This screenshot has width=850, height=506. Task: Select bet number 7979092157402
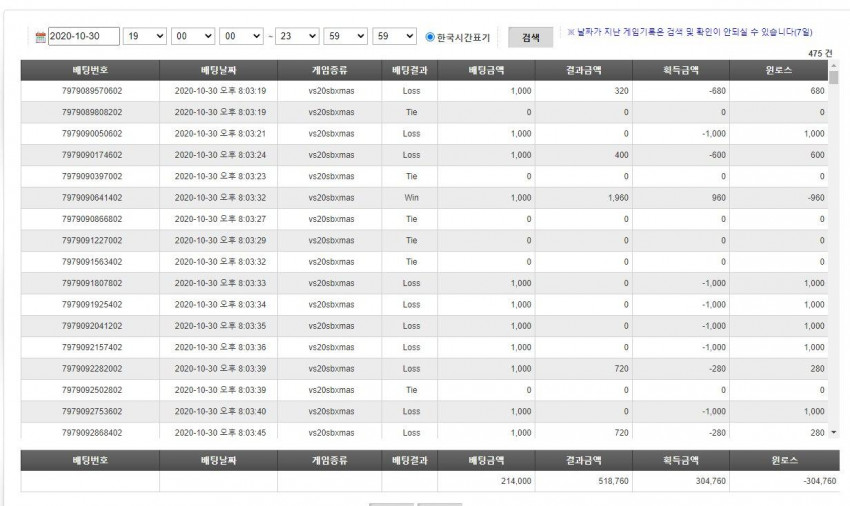pos(92,347)
